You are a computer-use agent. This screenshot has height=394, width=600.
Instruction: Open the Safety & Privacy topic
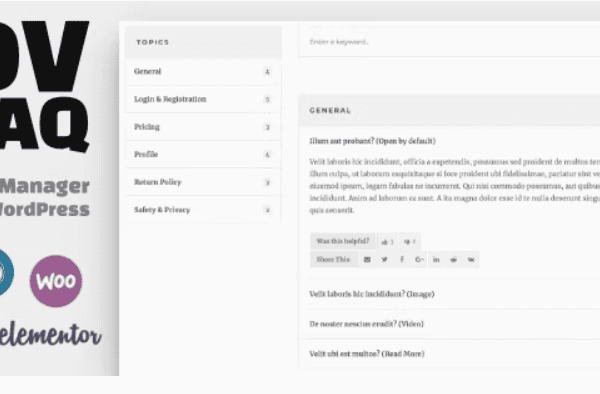tap(203, 210)
